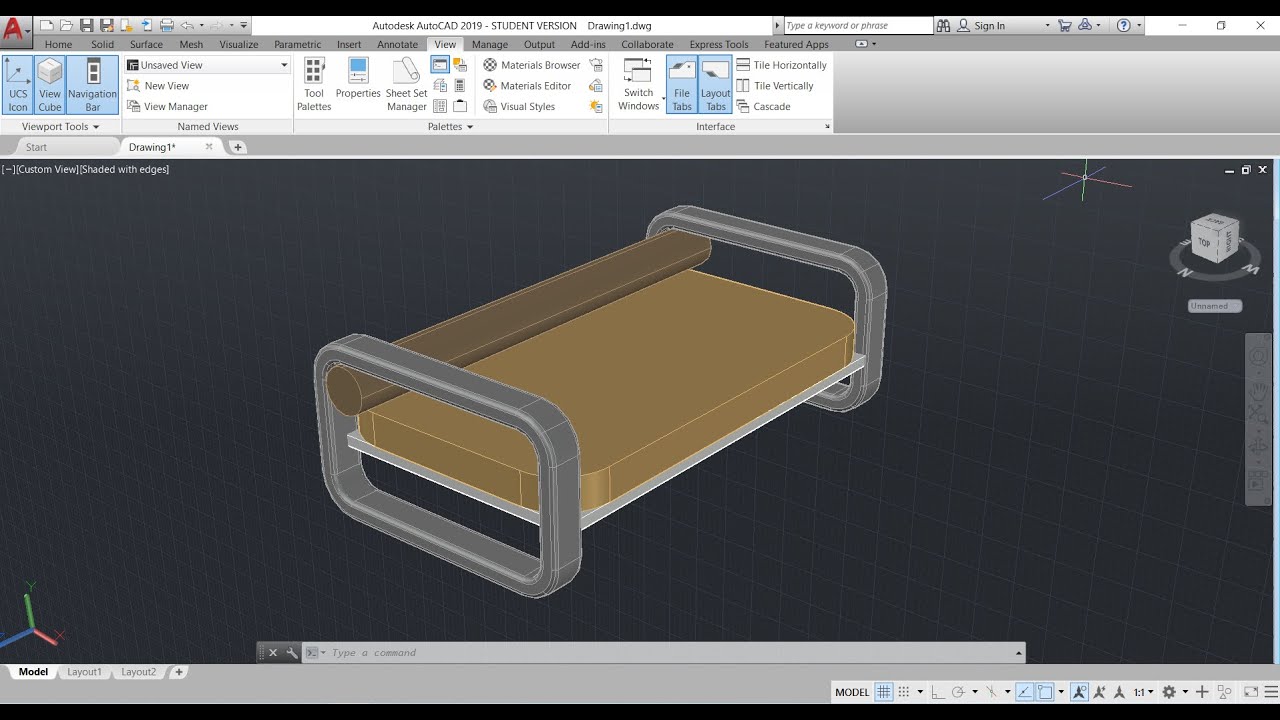Open the Layout1 tab
The height and width of the screenshot is (720, 1280).
84,672
